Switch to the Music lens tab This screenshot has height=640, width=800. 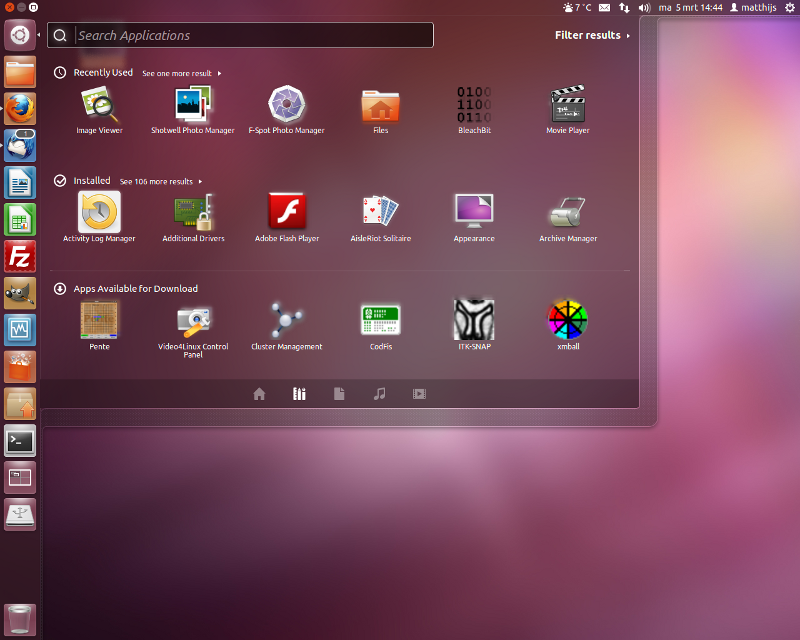379,394
